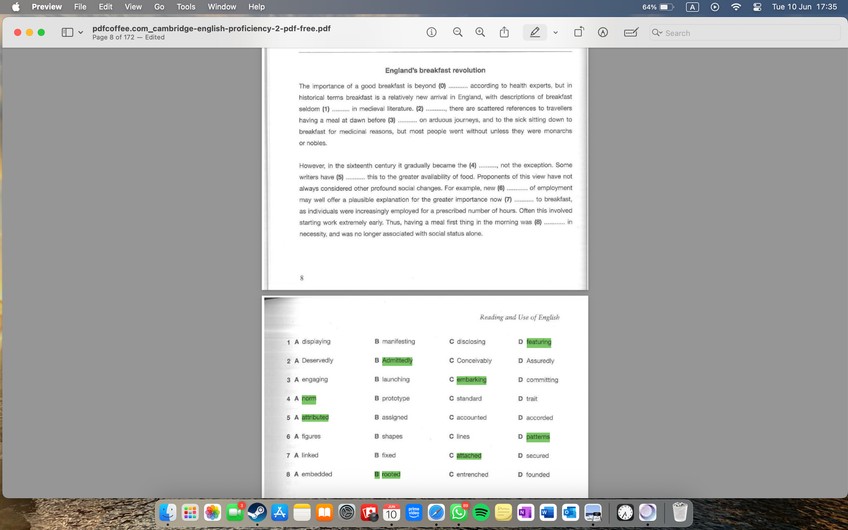Open the form filling tool
Viewport: 848px width, 530px height.
point(631,32)
